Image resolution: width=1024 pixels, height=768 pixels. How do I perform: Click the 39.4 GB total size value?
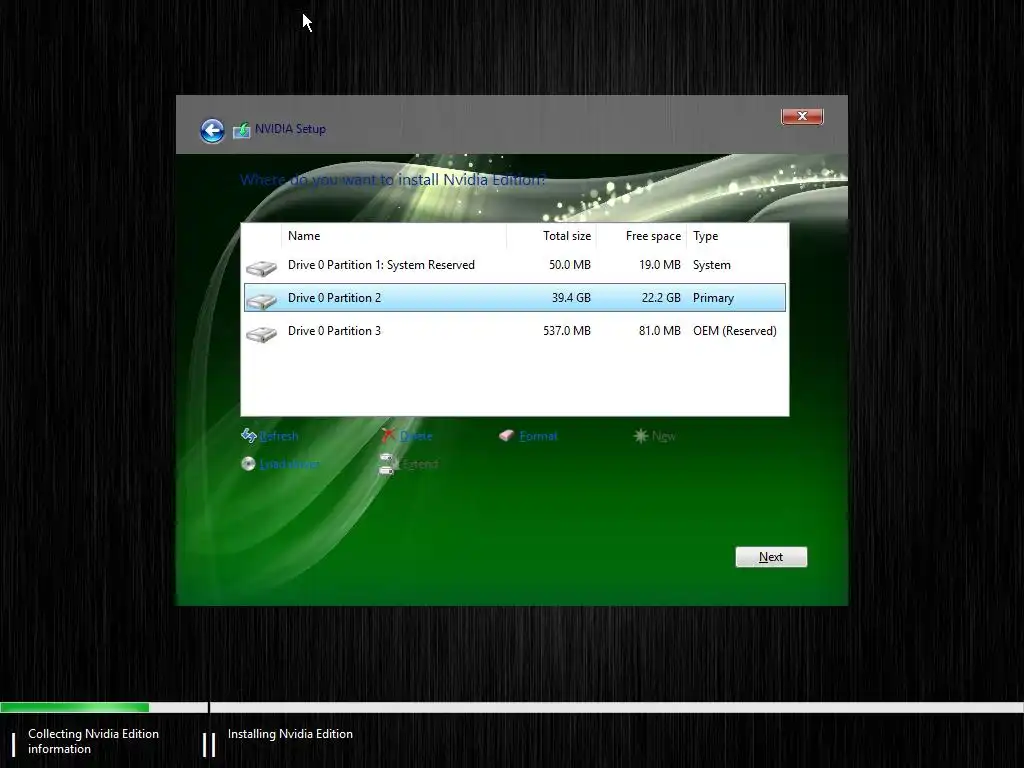pyautogui.click(x=571, y=298)
